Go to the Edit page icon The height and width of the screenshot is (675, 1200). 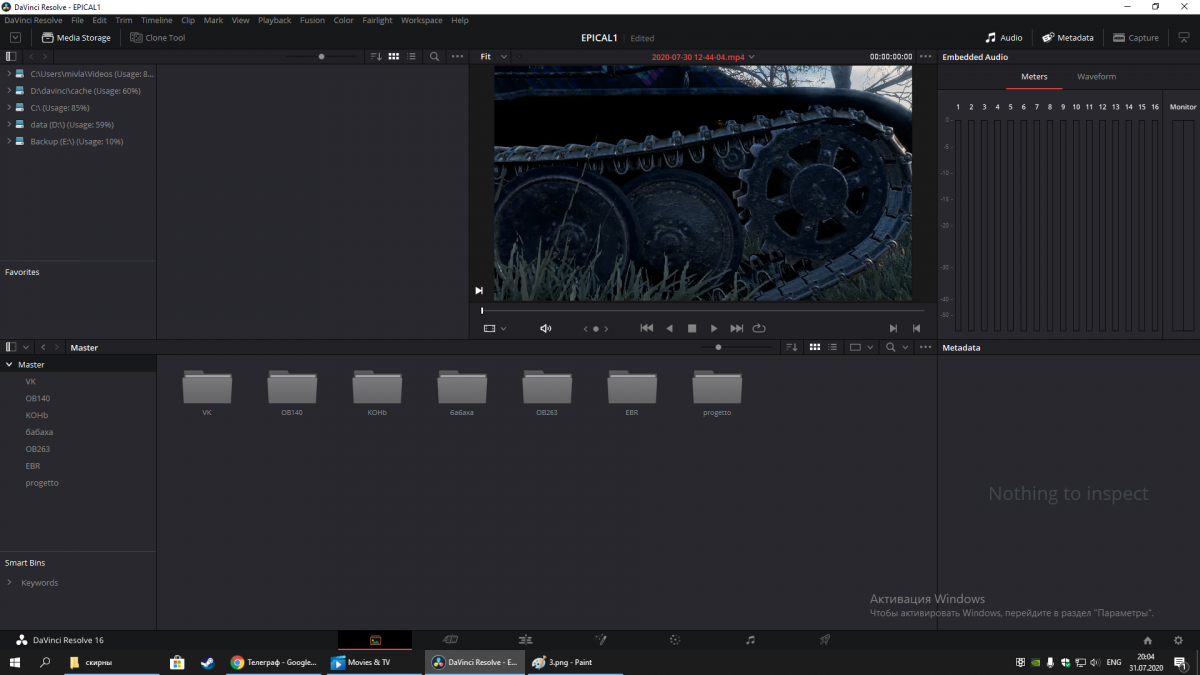tap(525, 640)
